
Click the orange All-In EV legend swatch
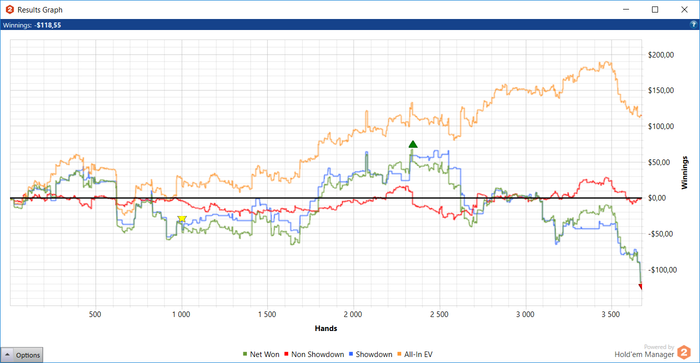[399, 355]
